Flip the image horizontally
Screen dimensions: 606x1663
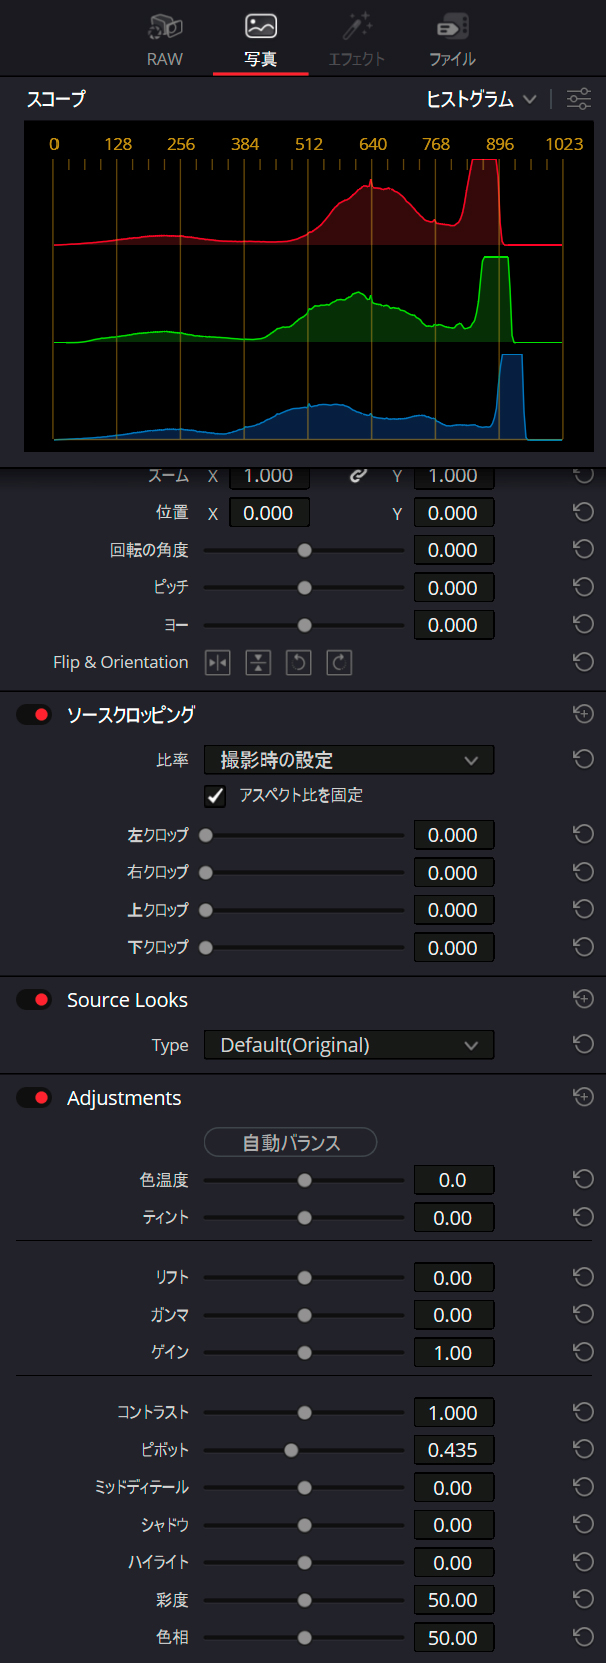[x=218, y=662]
